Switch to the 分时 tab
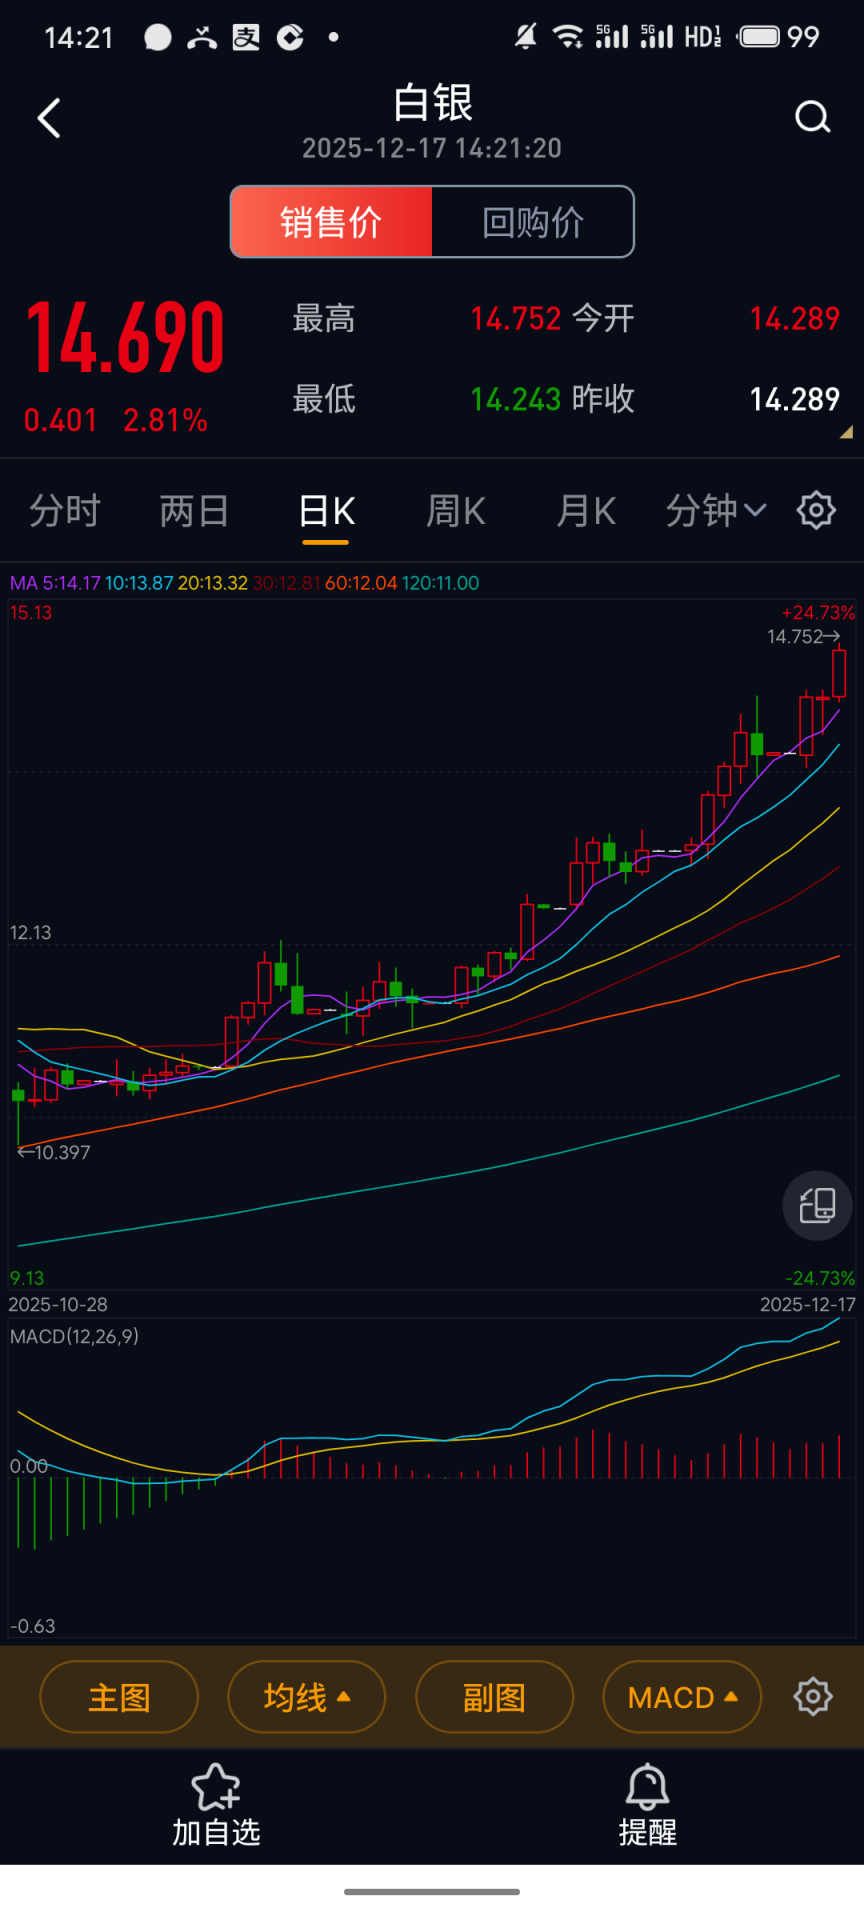The image size is (864, 1920). pyautogui.click(x=65, y=511)
